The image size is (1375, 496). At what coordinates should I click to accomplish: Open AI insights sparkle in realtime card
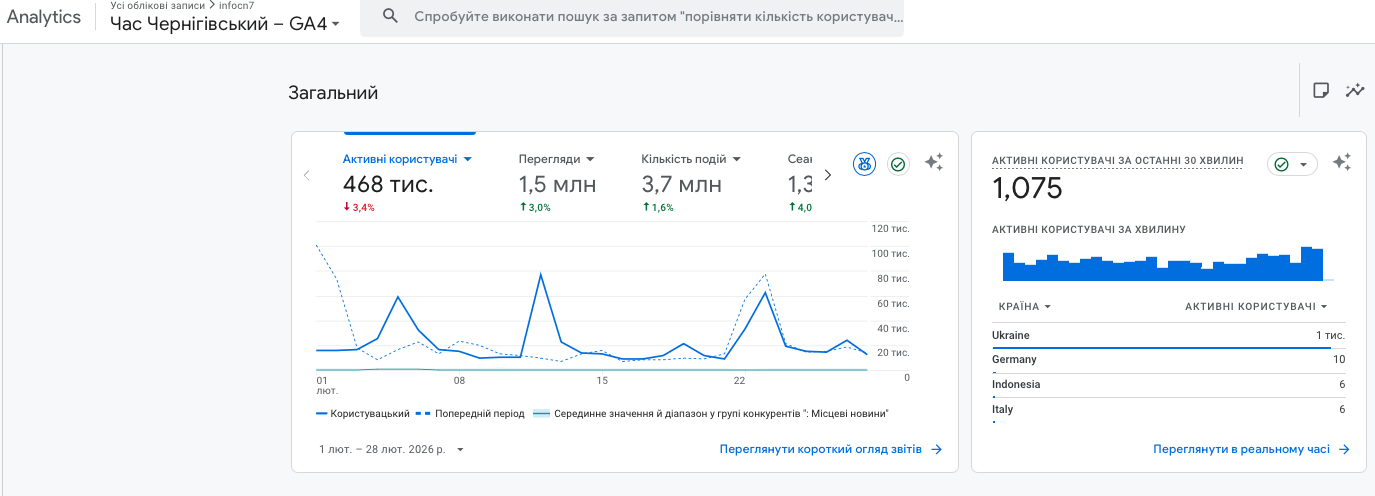pos(1342,163)
